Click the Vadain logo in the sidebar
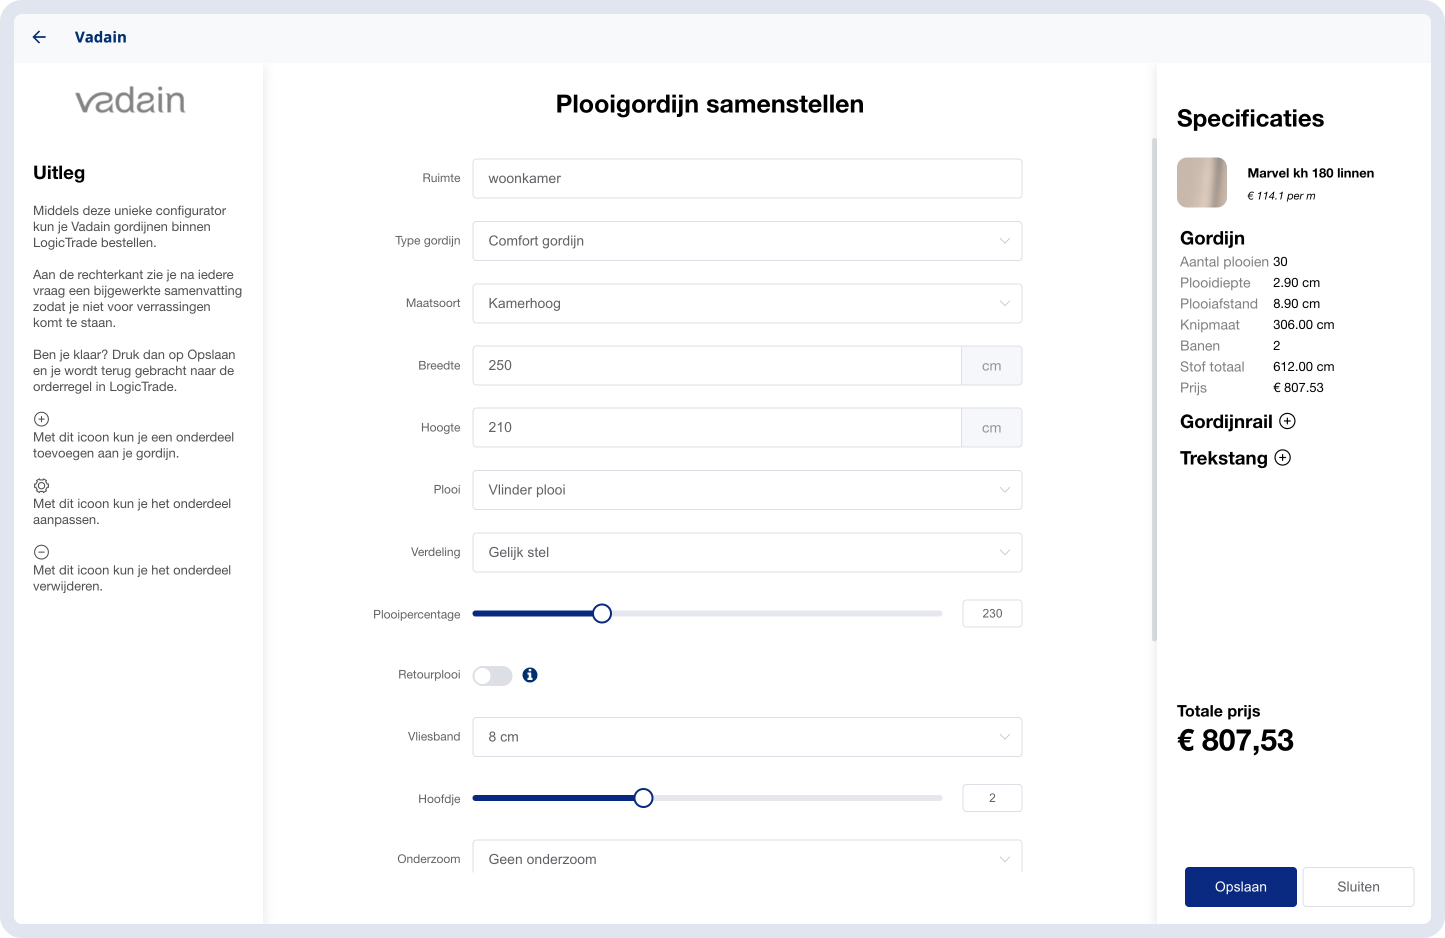The image size is (1445, 938). [130, 101]
